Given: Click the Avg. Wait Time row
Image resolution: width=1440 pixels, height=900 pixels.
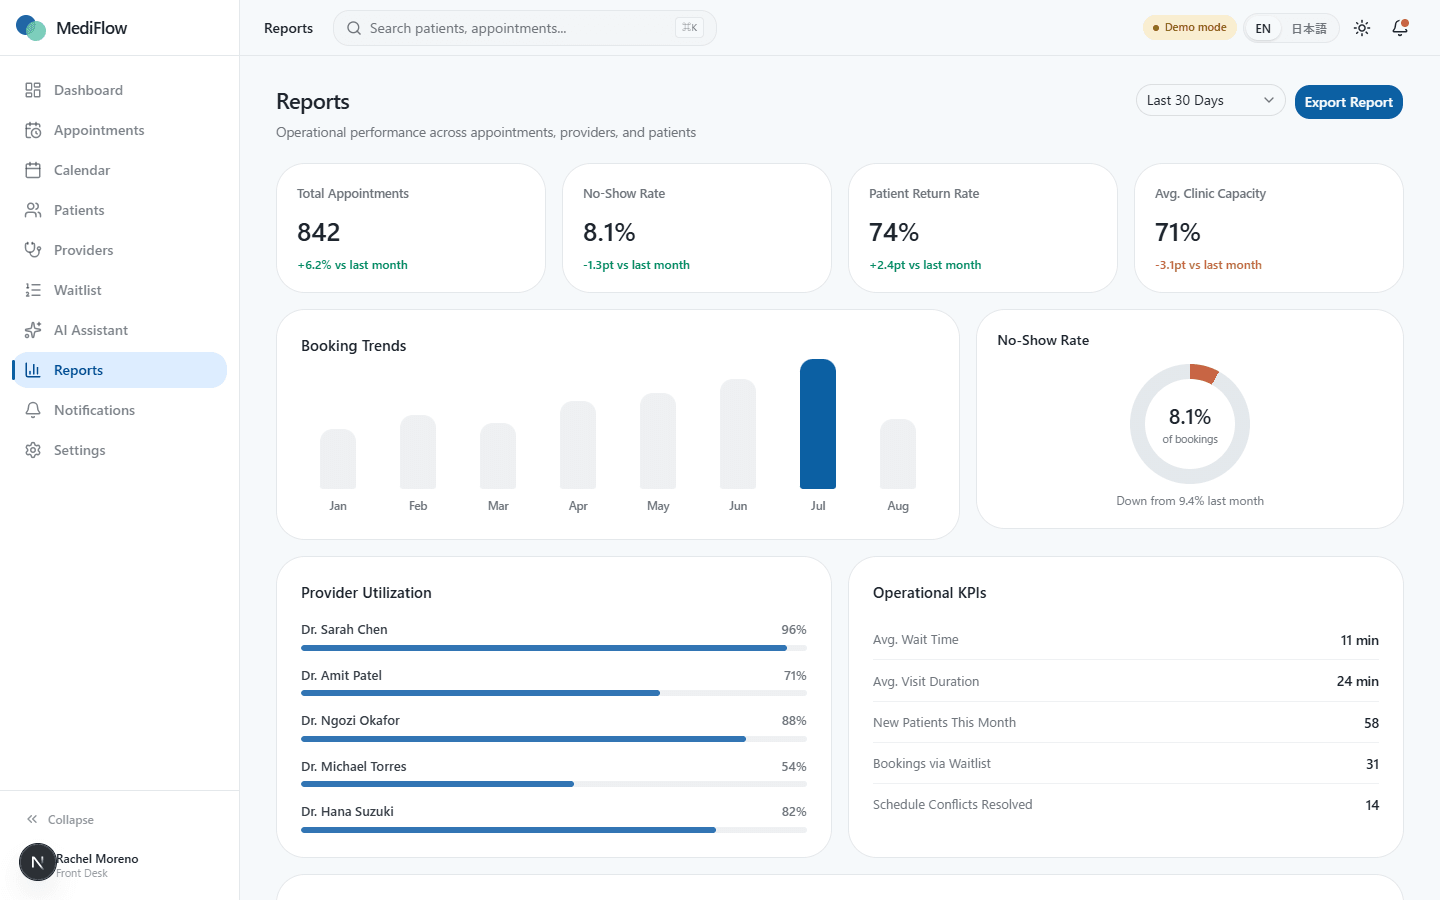Looking at the screenshot, I should (x=1126, y=640).
